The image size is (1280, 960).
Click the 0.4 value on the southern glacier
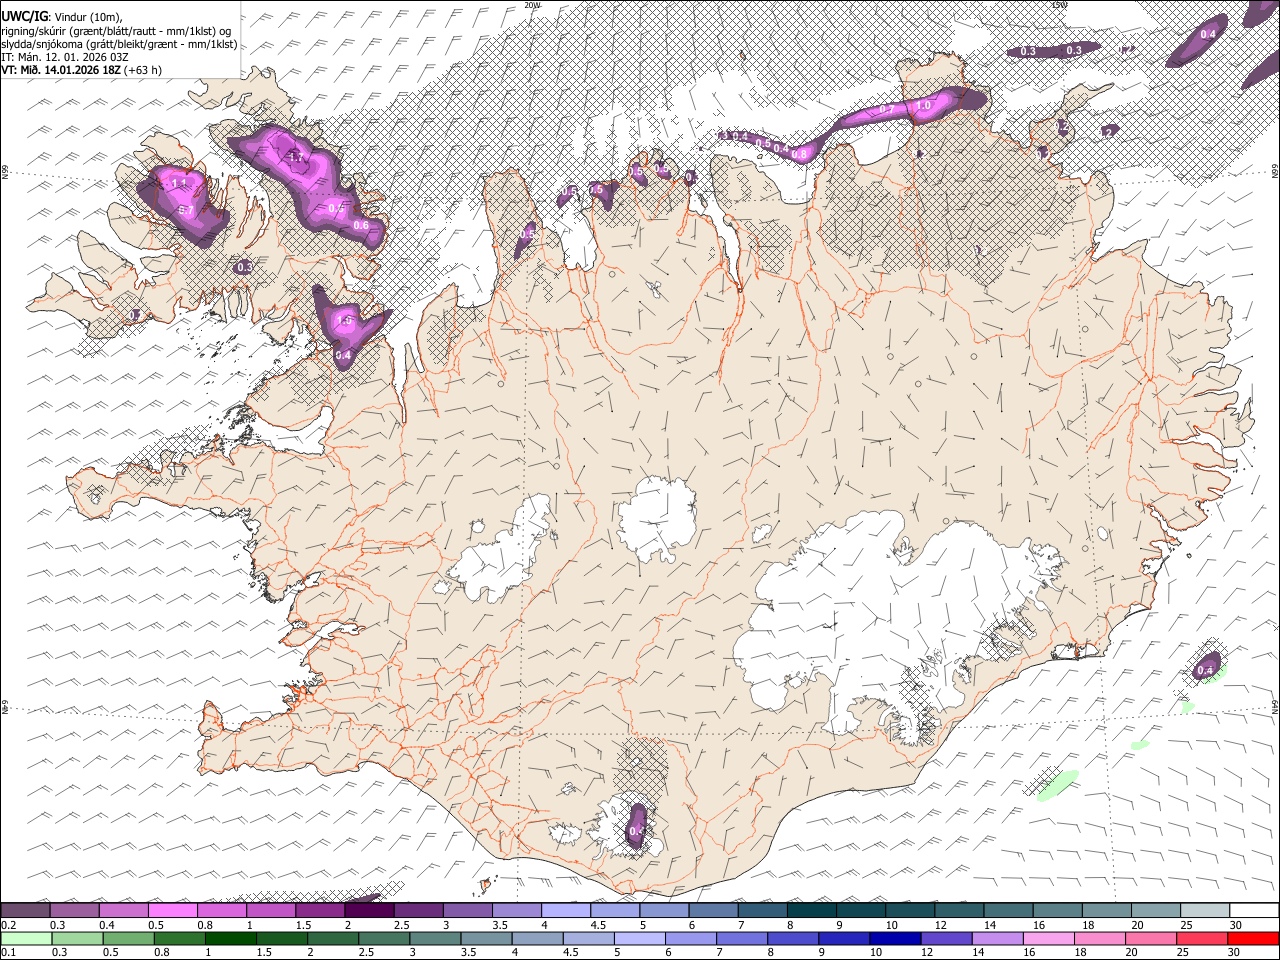(x=636, y=830)
